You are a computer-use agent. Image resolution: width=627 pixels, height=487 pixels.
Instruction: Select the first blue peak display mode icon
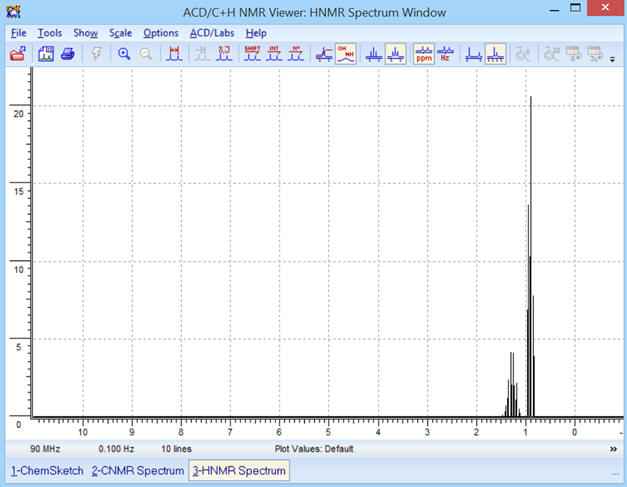pos(373,54)
